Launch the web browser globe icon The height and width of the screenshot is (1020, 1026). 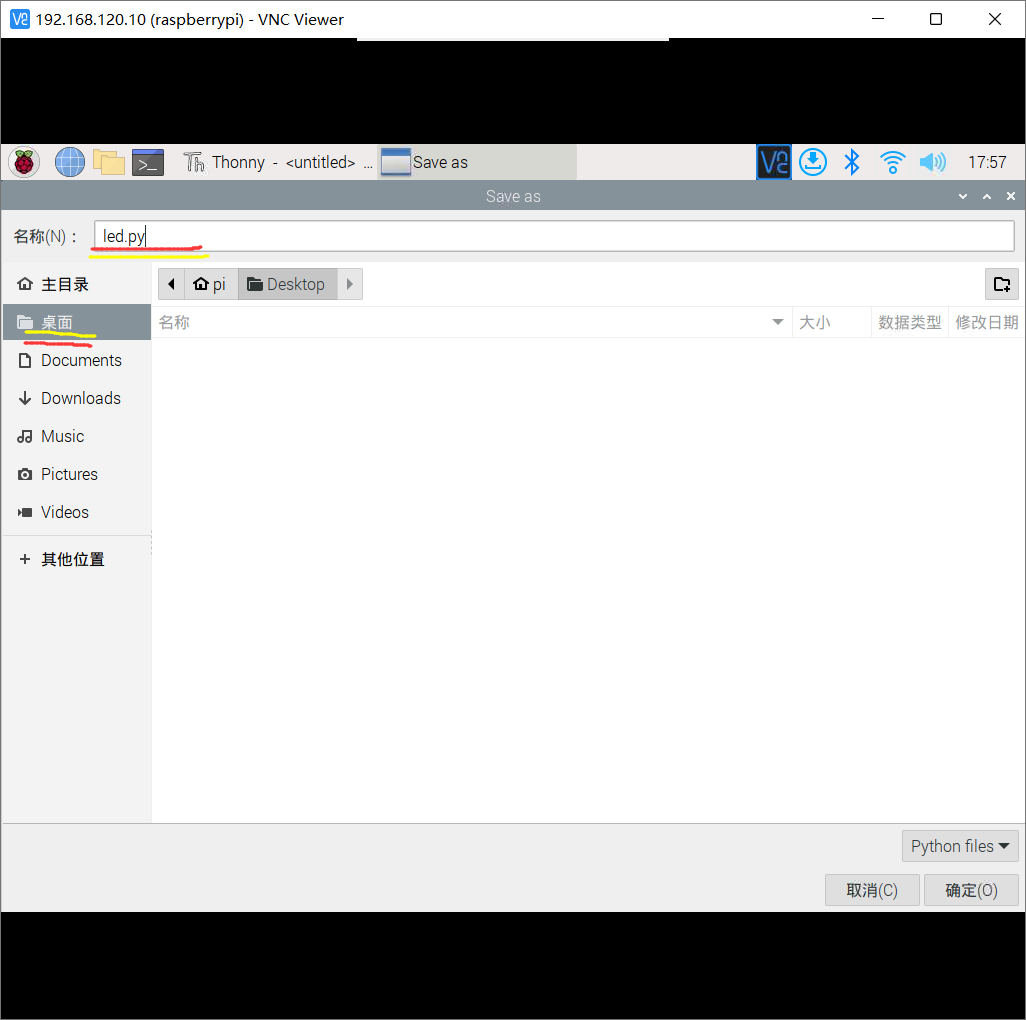click(69, 162)
